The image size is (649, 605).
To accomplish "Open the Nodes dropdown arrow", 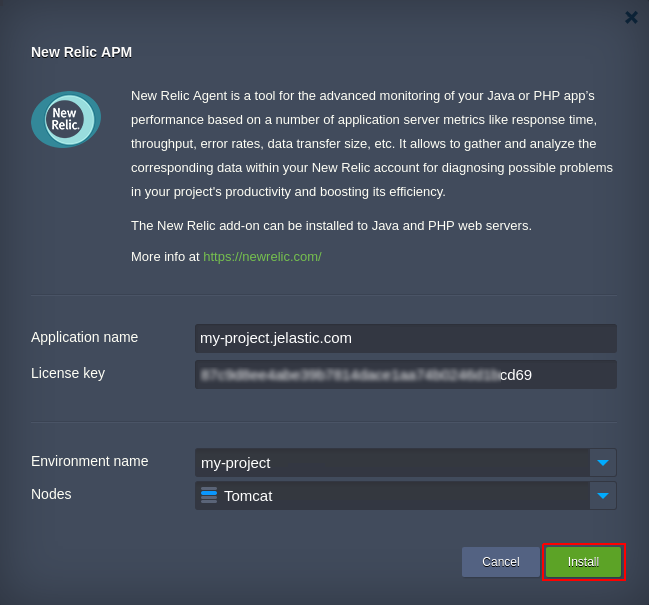I will pyautogui.click(x=603, y=495).
